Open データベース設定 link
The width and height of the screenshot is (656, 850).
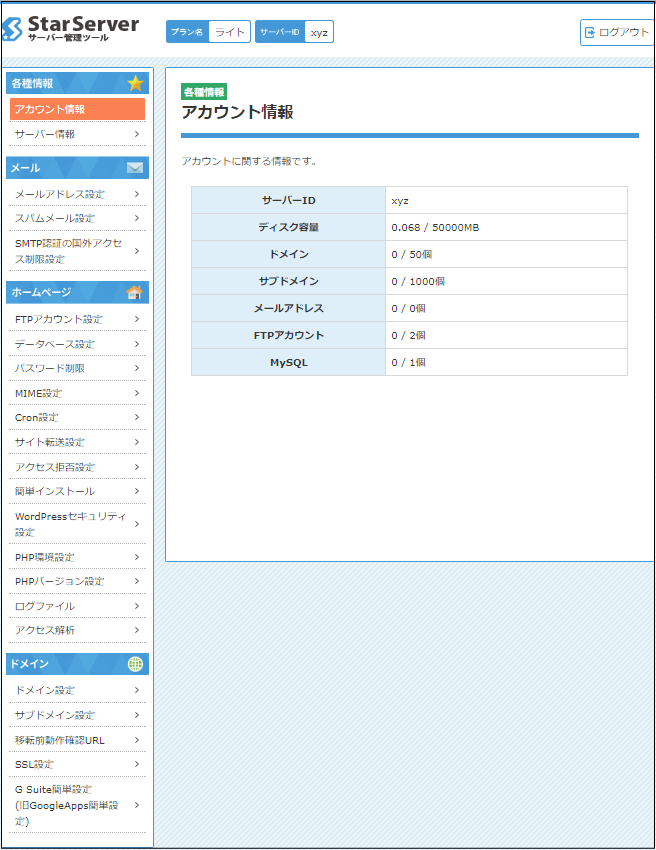[x=78, y=344]
